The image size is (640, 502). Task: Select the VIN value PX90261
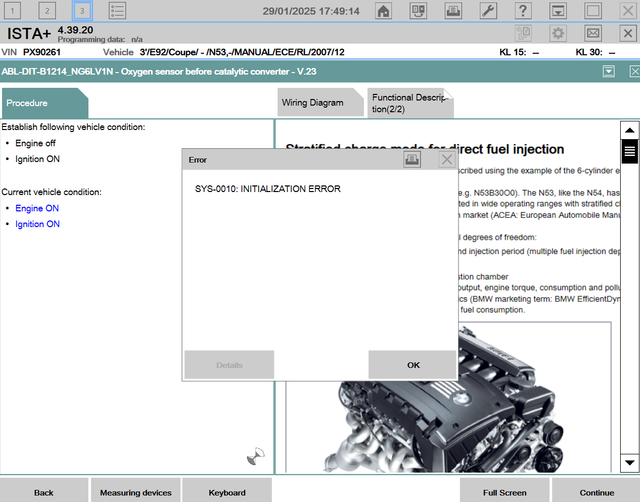coord(42,52)
